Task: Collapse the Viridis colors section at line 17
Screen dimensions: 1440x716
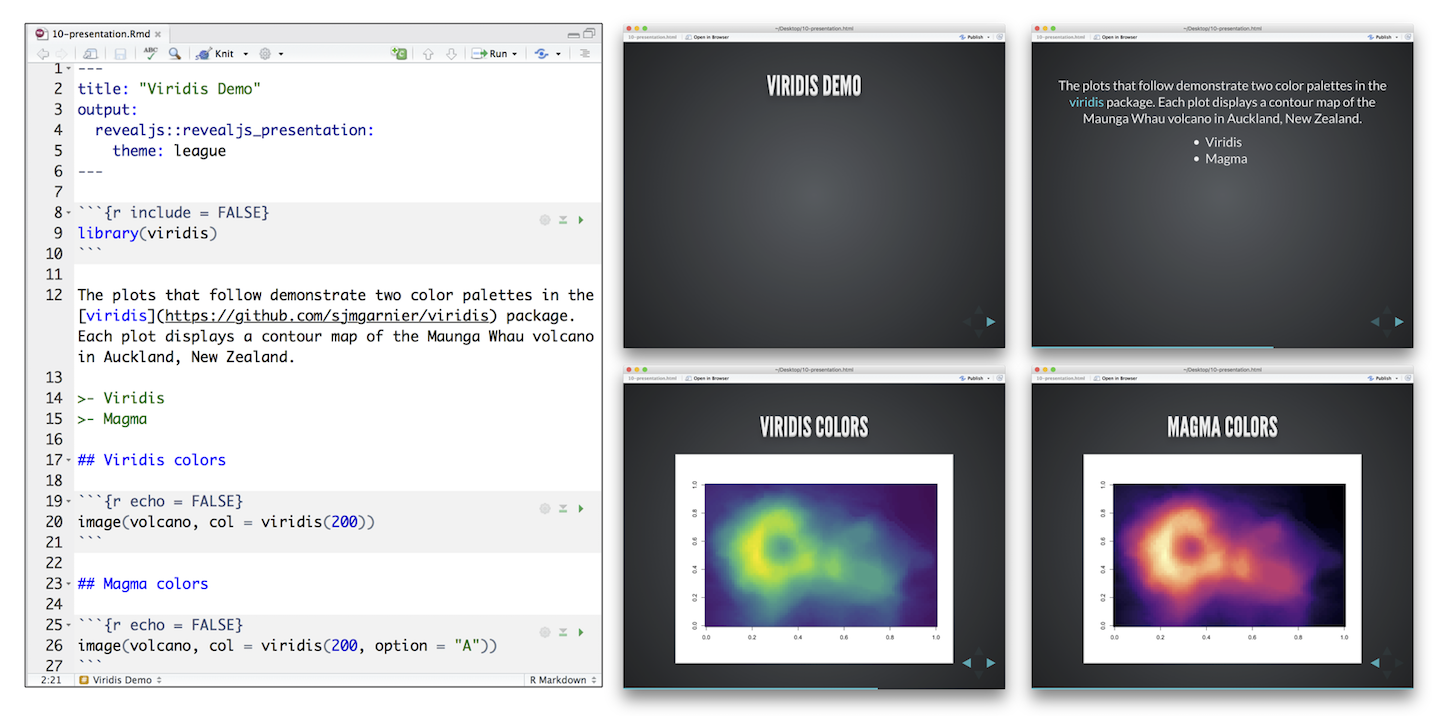Action: pyautogui.click(x=69, y=460)
